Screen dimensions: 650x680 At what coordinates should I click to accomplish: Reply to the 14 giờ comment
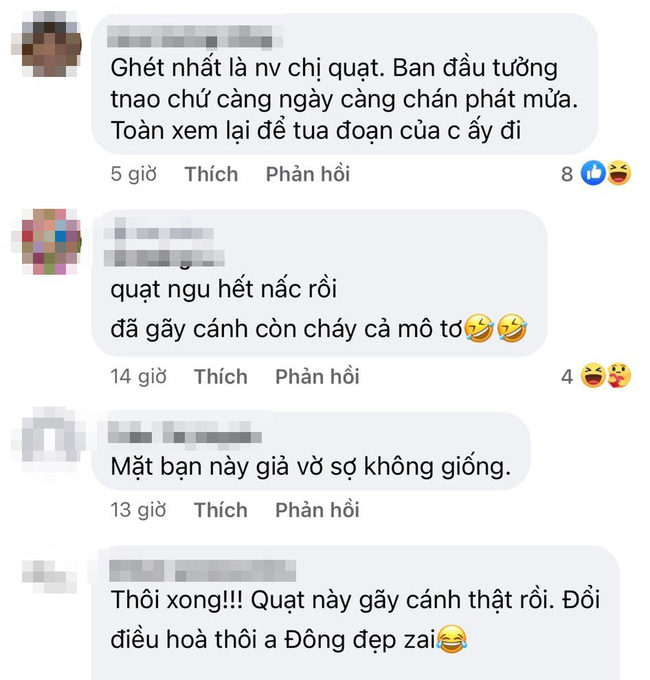click(317, 376)
